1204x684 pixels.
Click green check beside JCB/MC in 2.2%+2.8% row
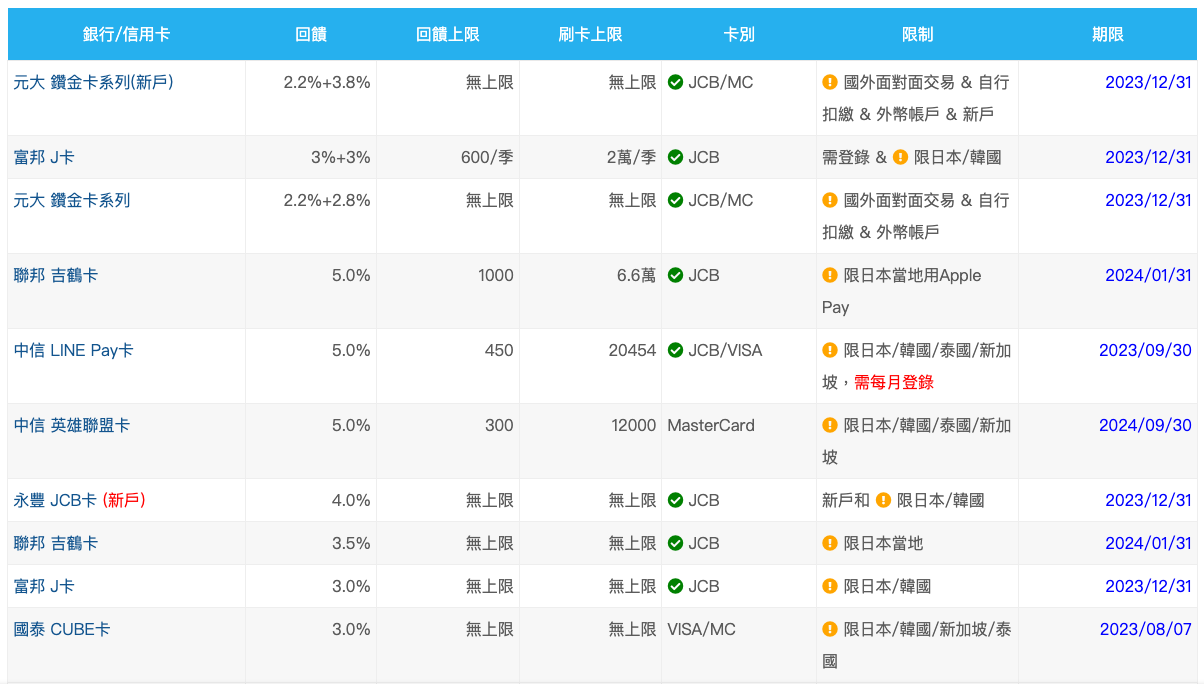tap(676, 200)
